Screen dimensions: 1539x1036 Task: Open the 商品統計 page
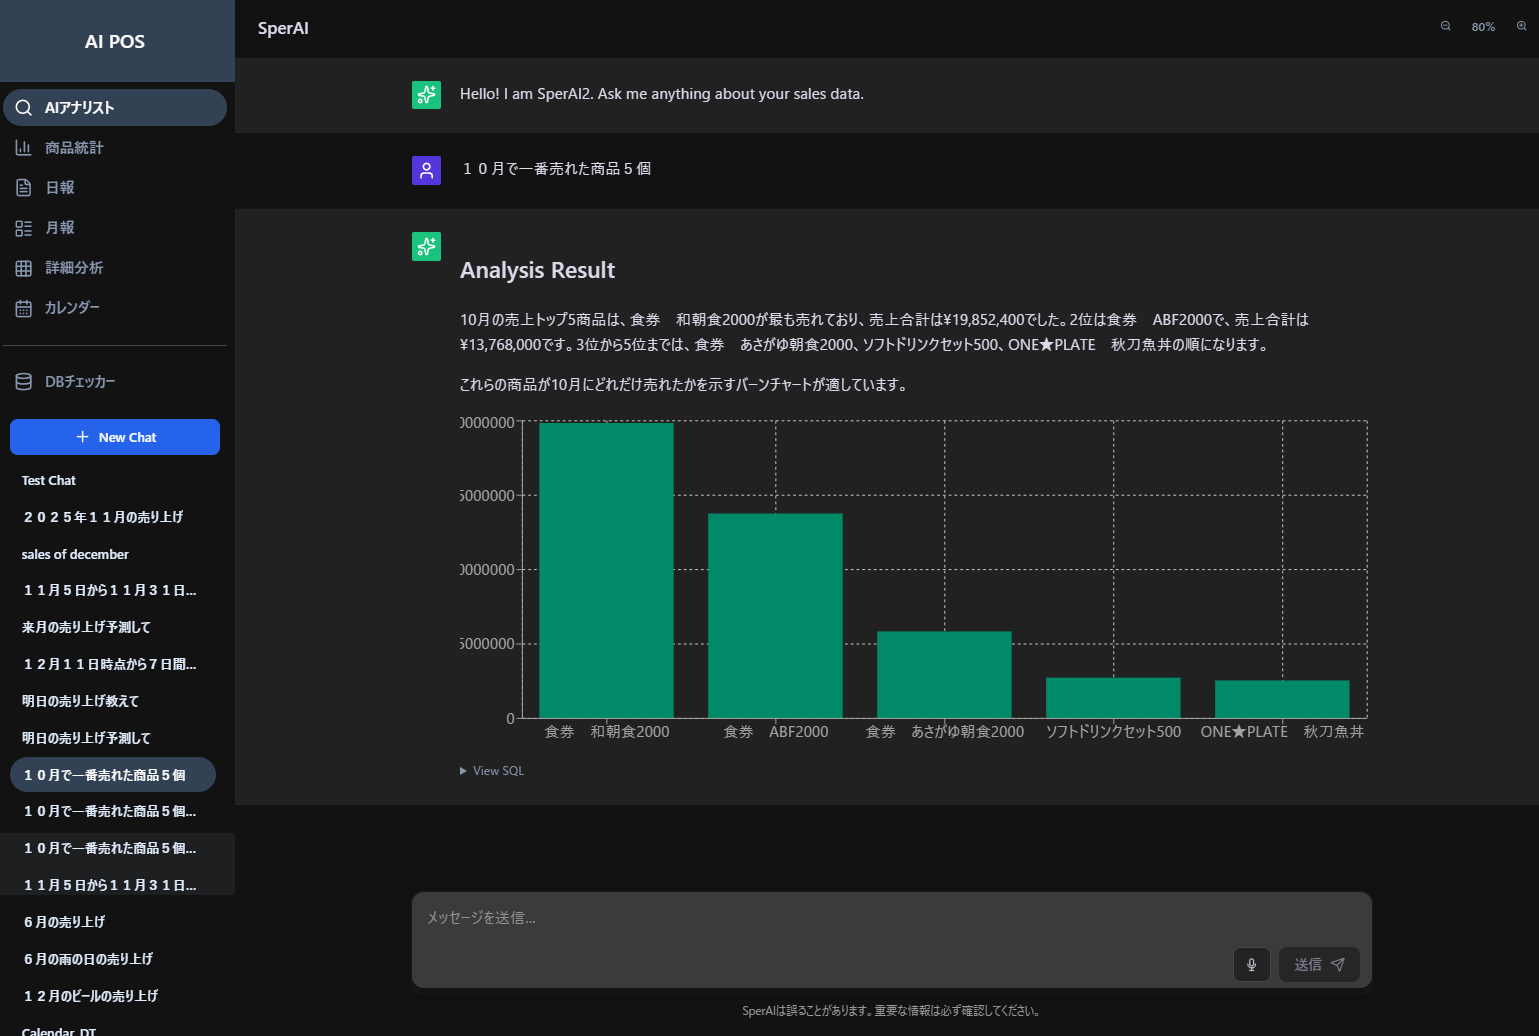click(x=115, y=148)
